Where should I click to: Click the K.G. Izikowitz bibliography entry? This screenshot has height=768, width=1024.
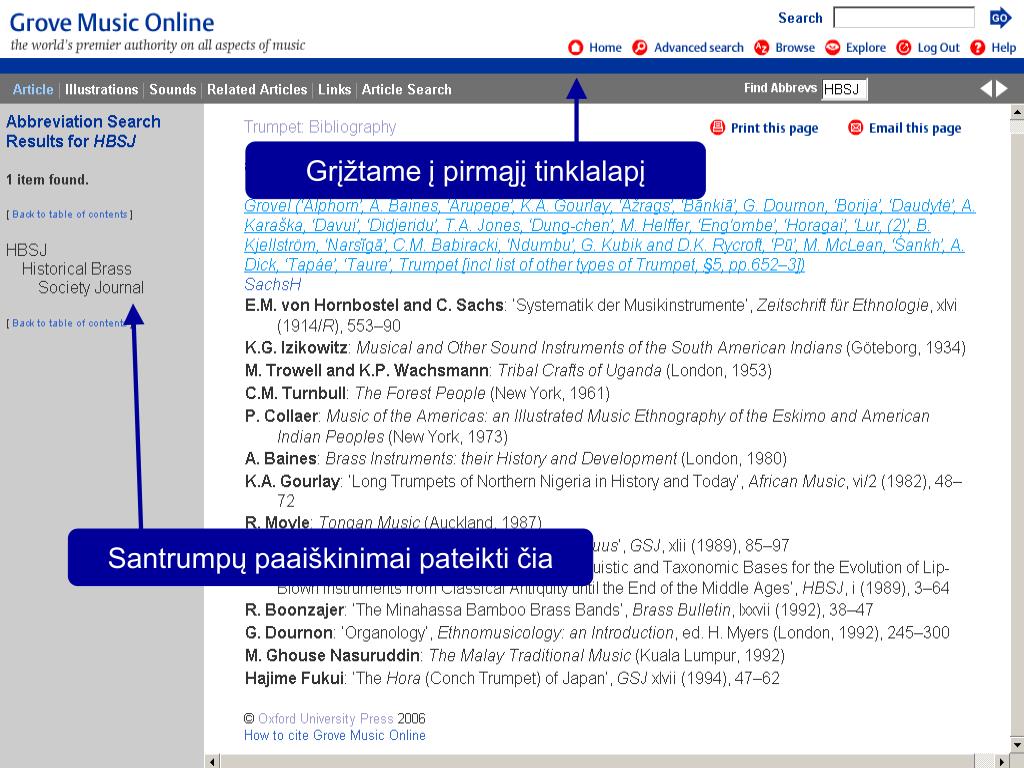point(605,347)
